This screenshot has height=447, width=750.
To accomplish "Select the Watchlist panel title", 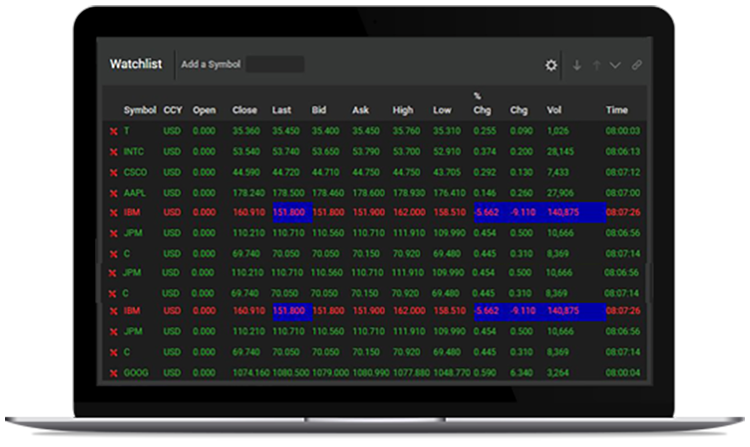I will (134, 64).
